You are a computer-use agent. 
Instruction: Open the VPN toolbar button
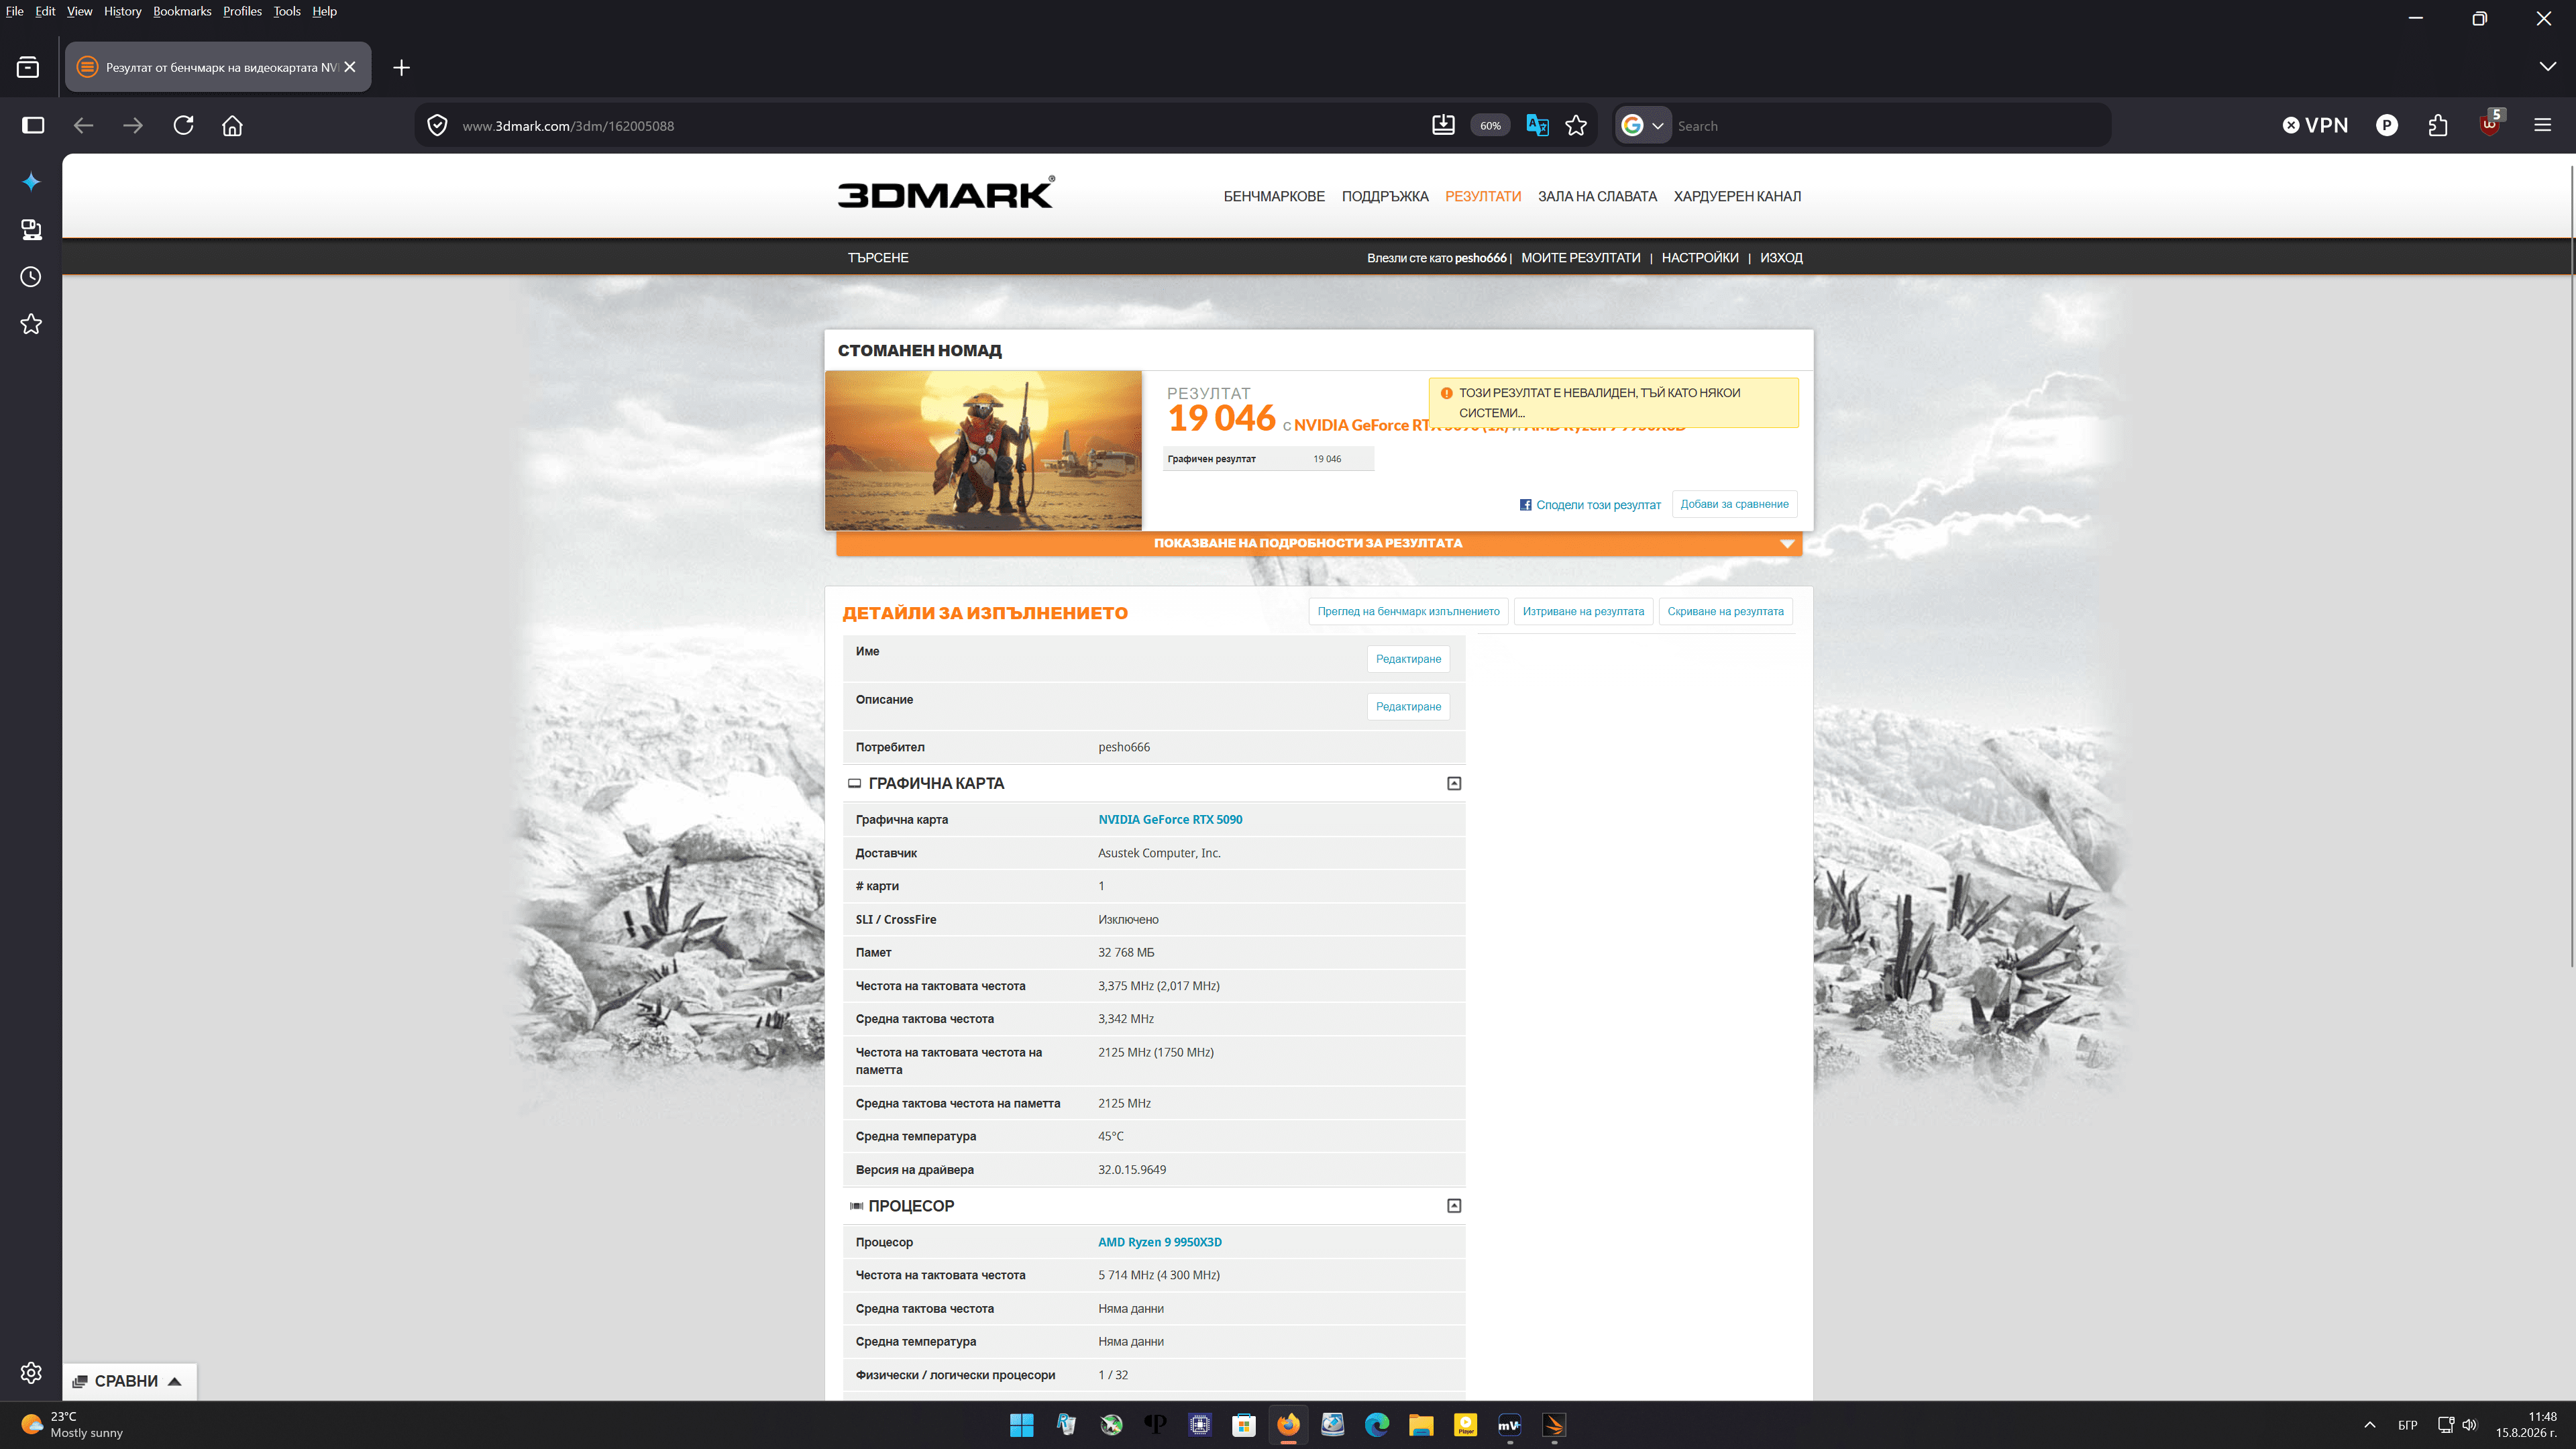point(2315,125)
